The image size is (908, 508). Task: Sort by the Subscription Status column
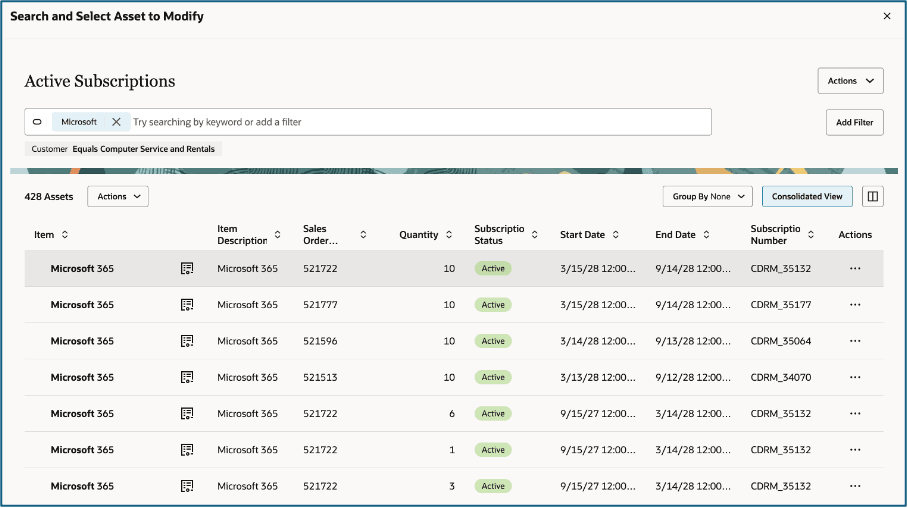point(534,235)
